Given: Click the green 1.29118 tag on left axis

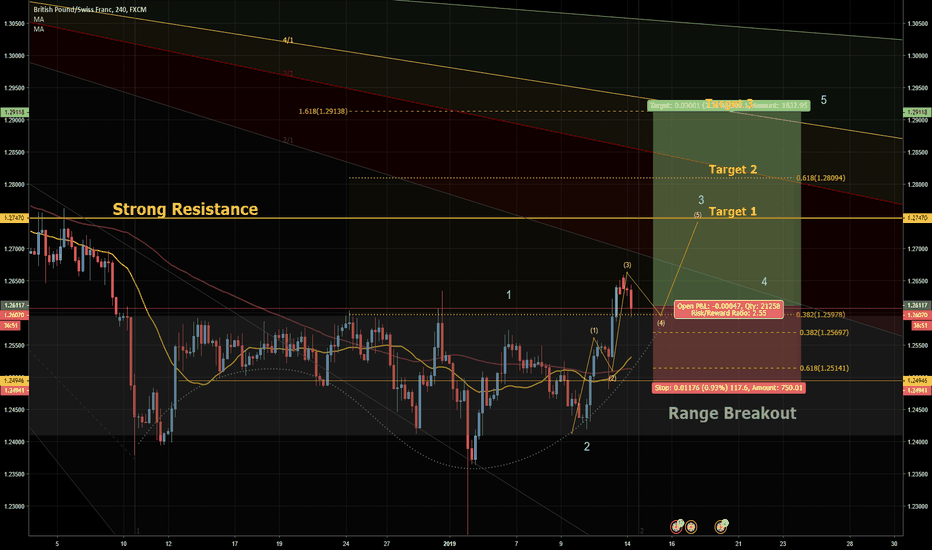Looking at the screenshot, I should click(x=14, y=112).
